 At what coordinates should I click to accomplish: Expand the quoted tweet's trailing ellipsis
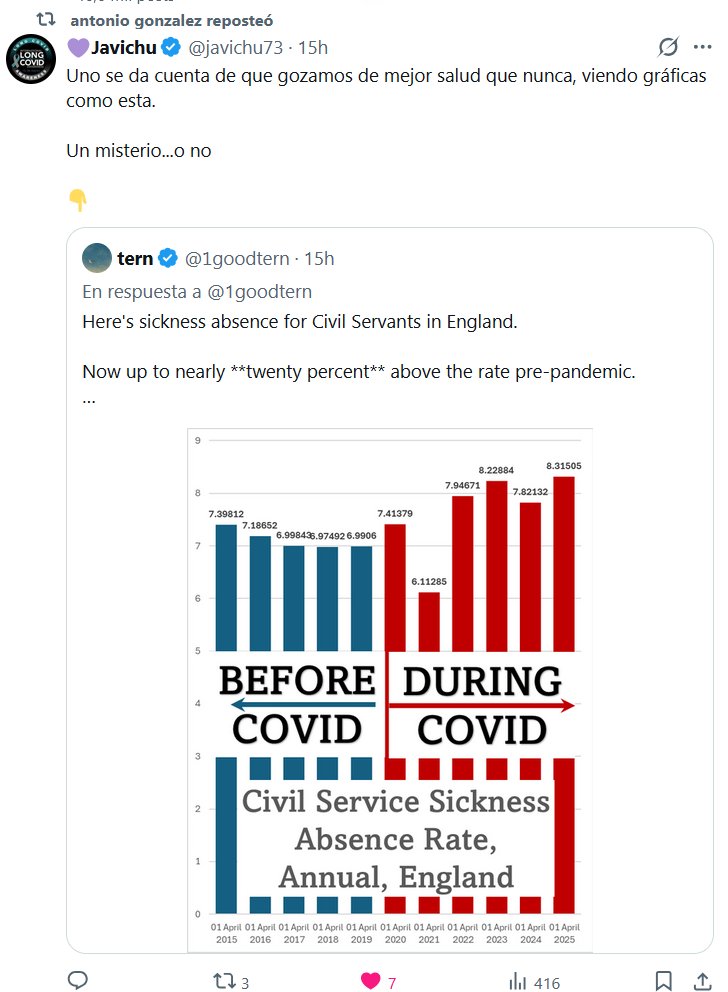pos(89,398)
